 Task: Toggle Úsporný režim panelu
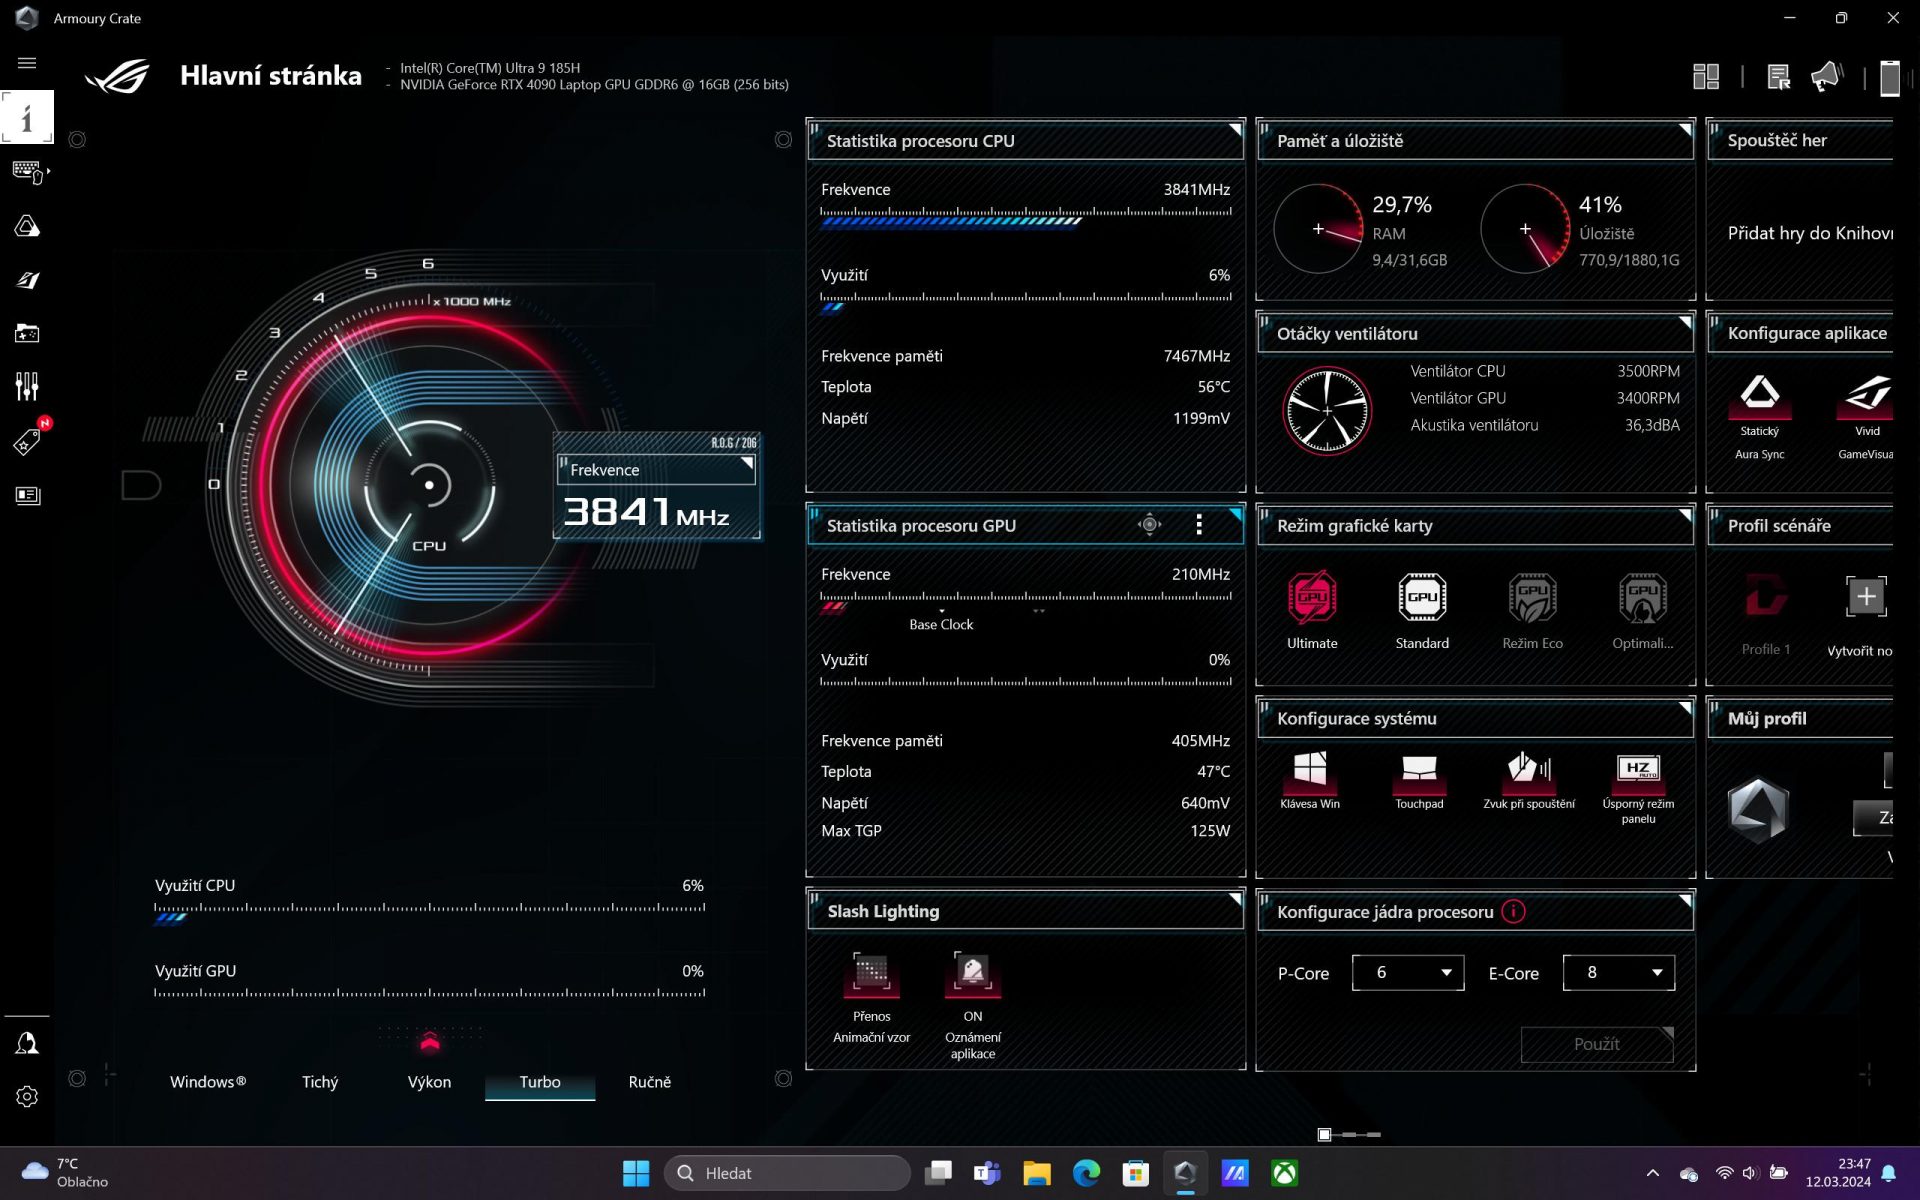point(1638,788)
